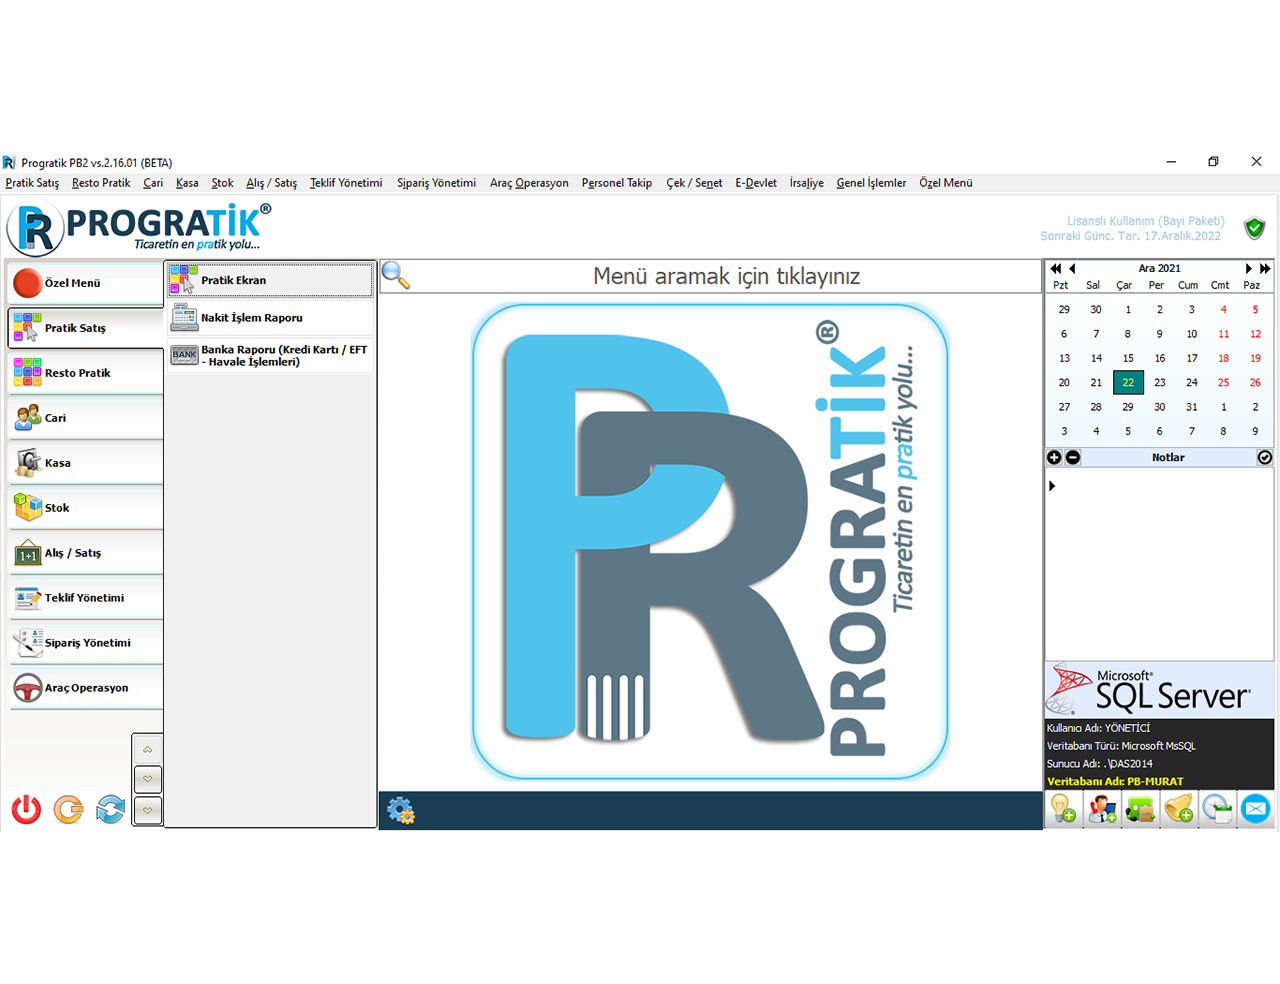The image size is (1280, 984).
Task: Open the Çek / Senet menu
Action: pos(694,183)
